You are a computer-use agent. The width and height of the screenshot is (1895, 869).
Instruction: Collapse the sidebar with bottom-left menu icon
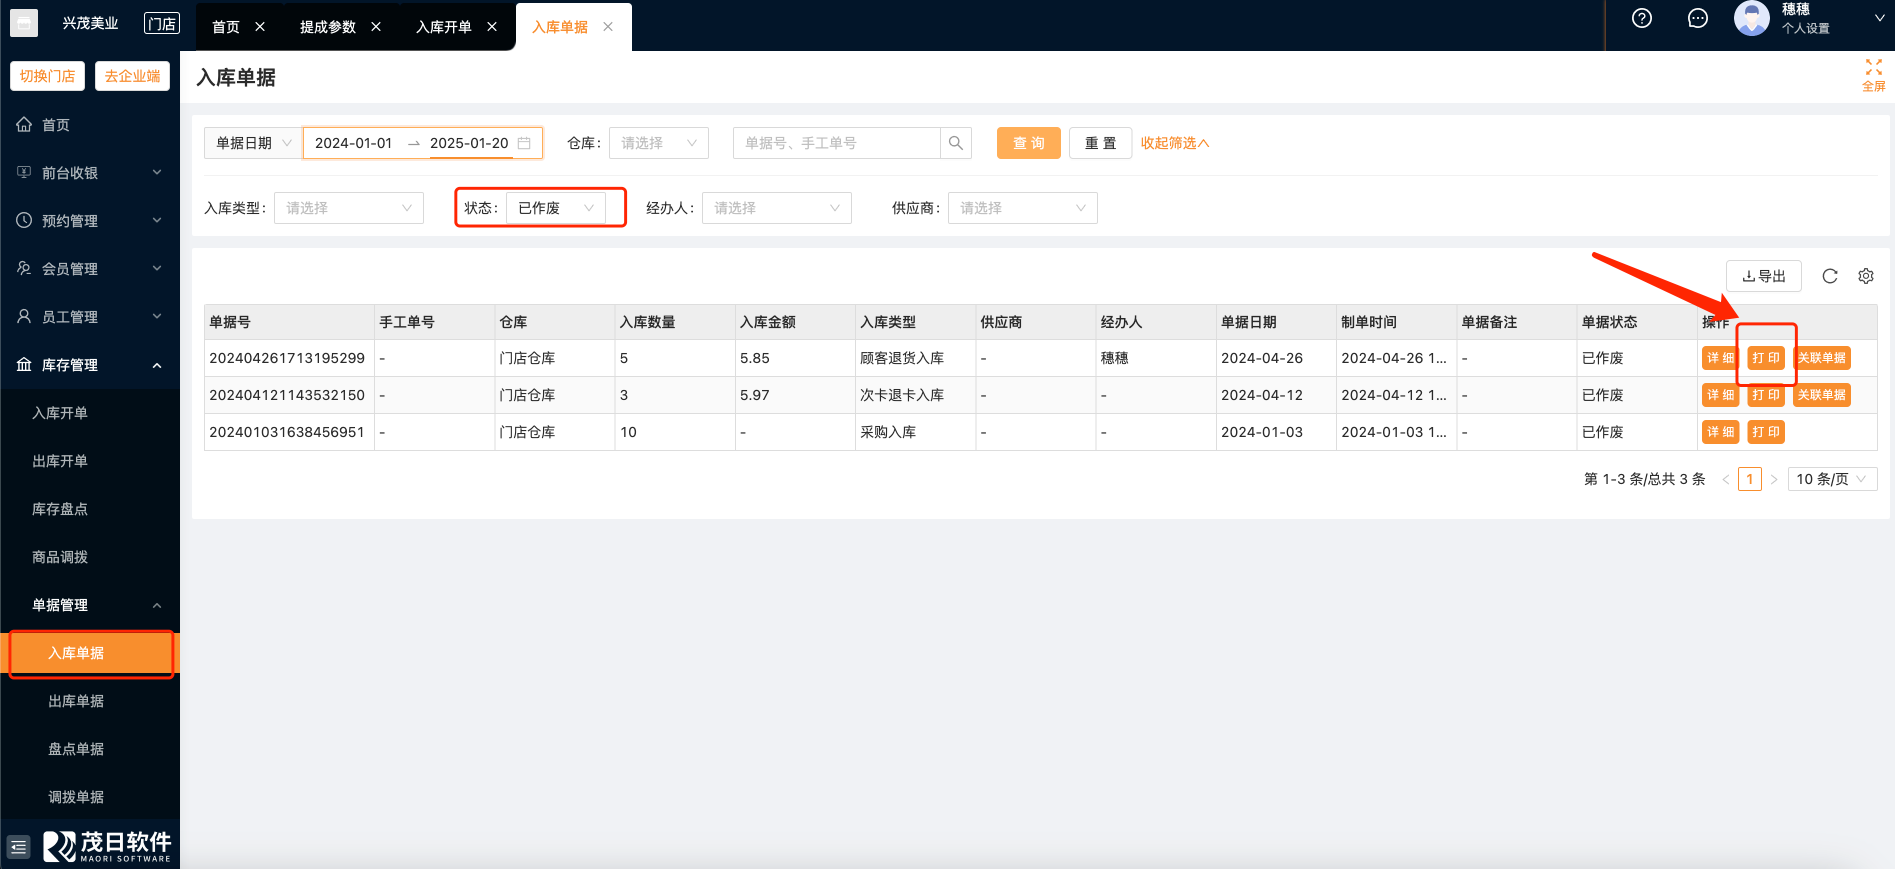18,847
